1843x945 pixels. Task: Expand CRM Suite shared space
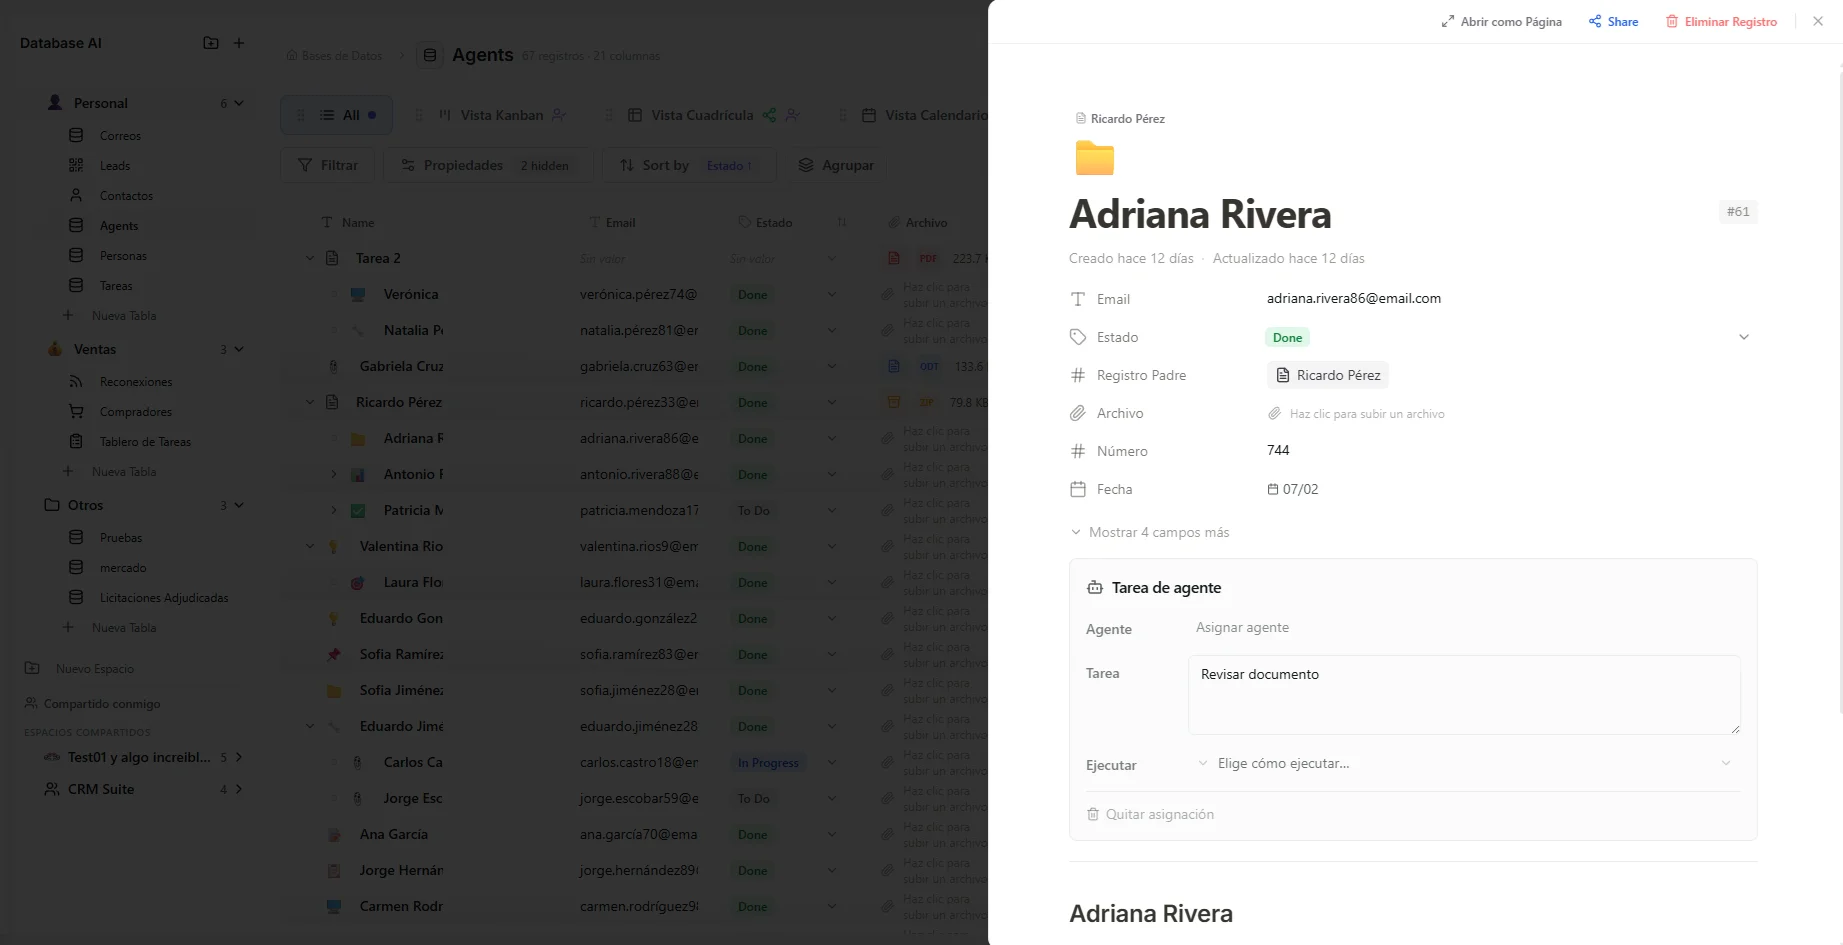click(x=239, y=789)
